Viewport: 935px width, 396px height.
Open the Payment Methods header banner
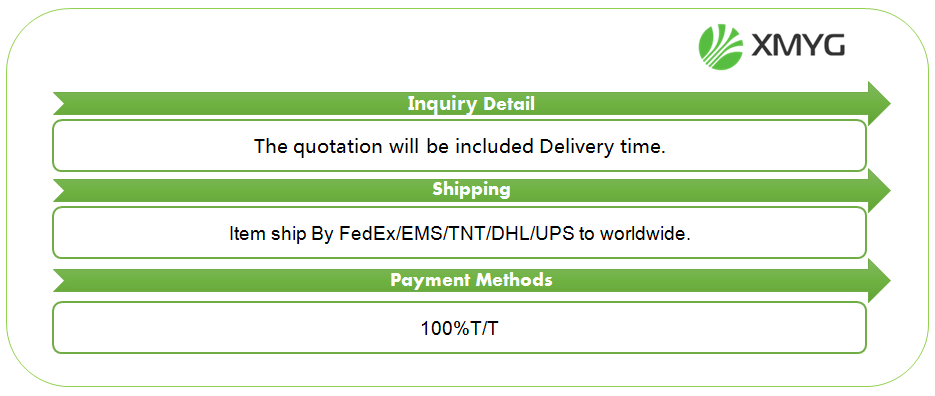tap(471, 280)
